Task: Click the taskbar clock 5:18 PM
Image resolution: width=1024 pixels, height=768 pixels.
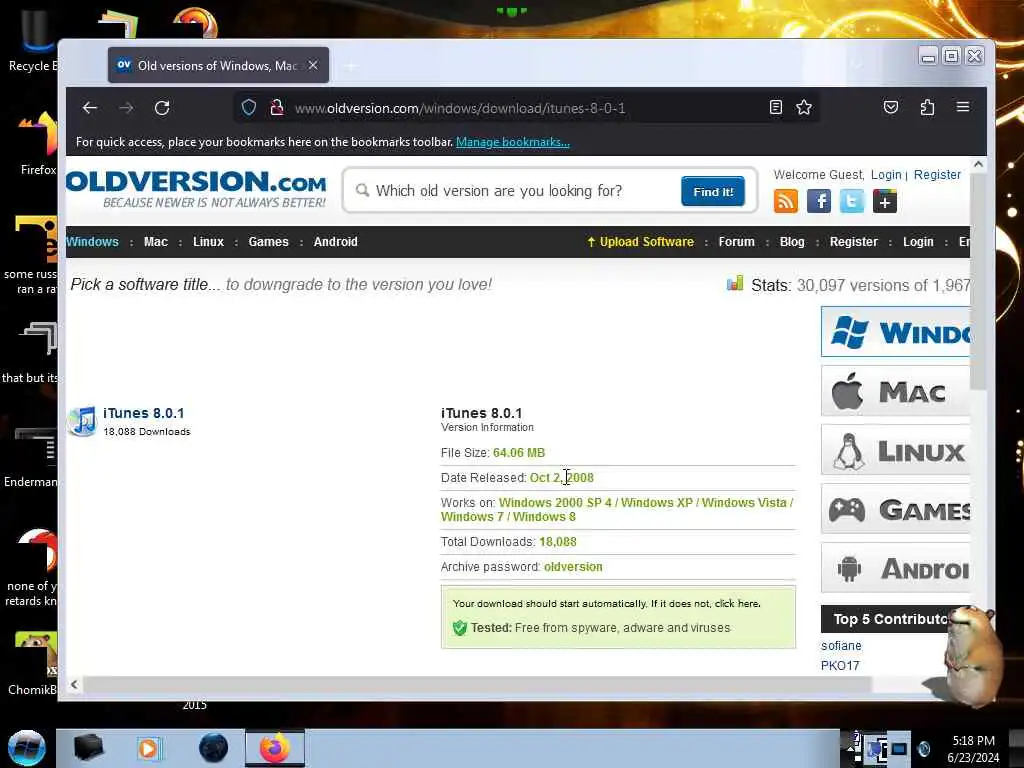Action: coord(973,741)
